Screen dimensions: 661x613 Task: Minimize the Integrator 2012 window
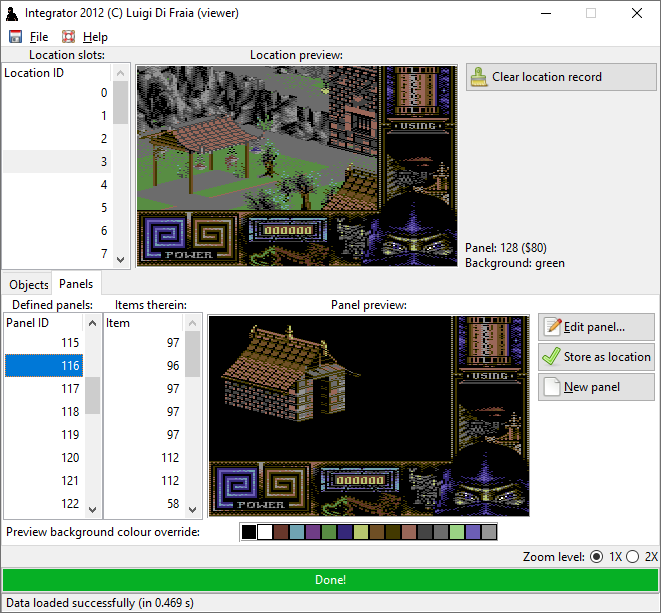click(546, 13)
